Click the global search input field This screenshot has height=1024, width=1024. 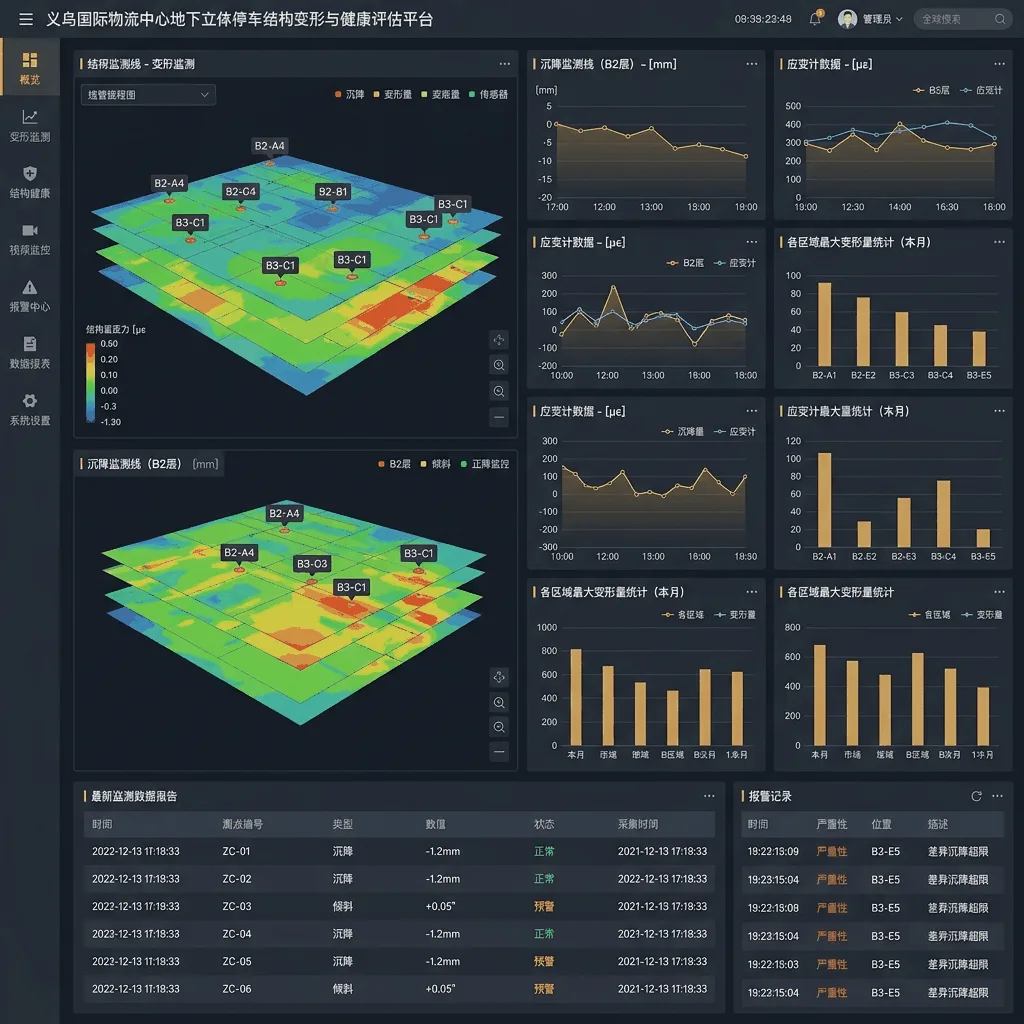point(963,19)
